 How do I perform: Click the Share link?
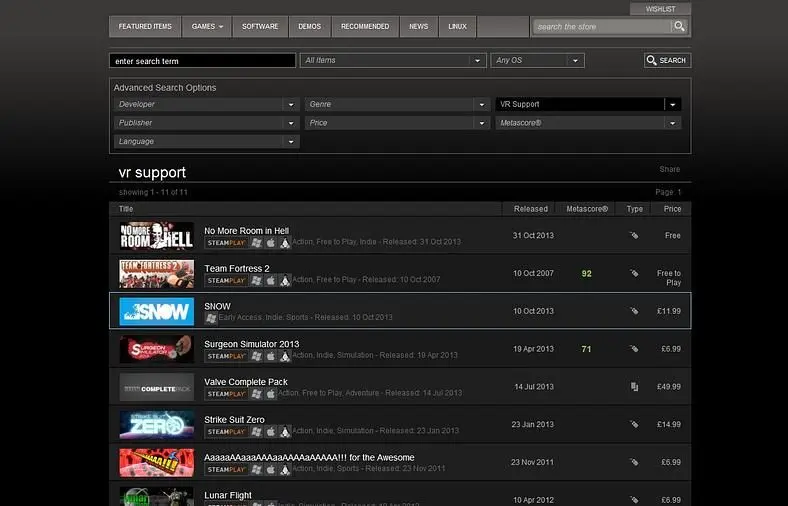pos(669,169)
